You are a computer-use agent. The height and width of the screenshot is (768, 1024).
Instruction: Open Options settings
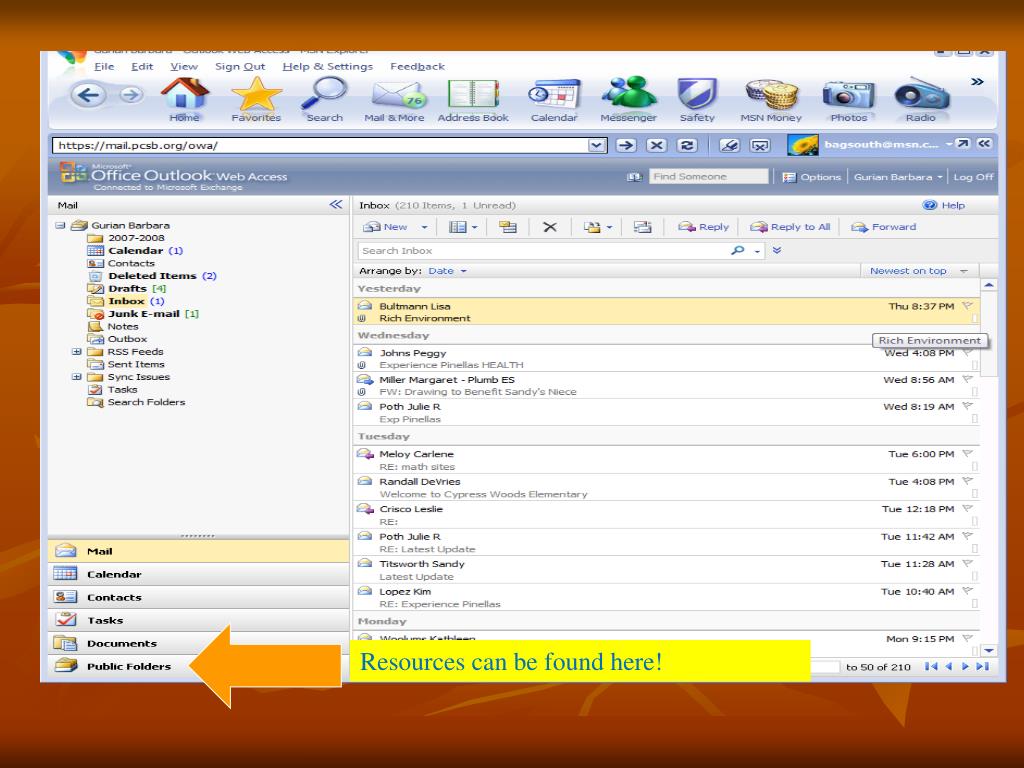coord(812,177)
